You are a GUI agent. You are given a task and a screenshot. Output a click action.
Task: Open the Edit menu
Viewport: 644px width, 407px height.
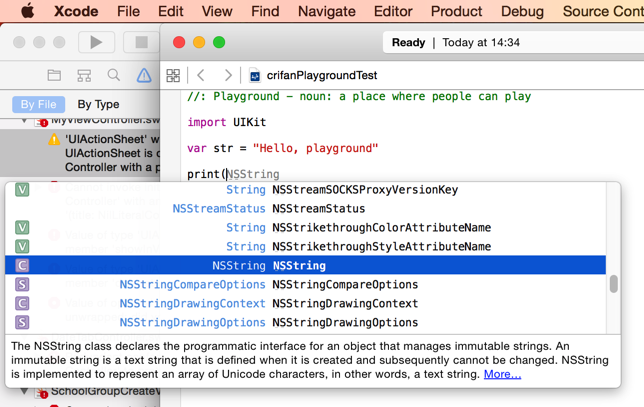(x=170, y=11)
